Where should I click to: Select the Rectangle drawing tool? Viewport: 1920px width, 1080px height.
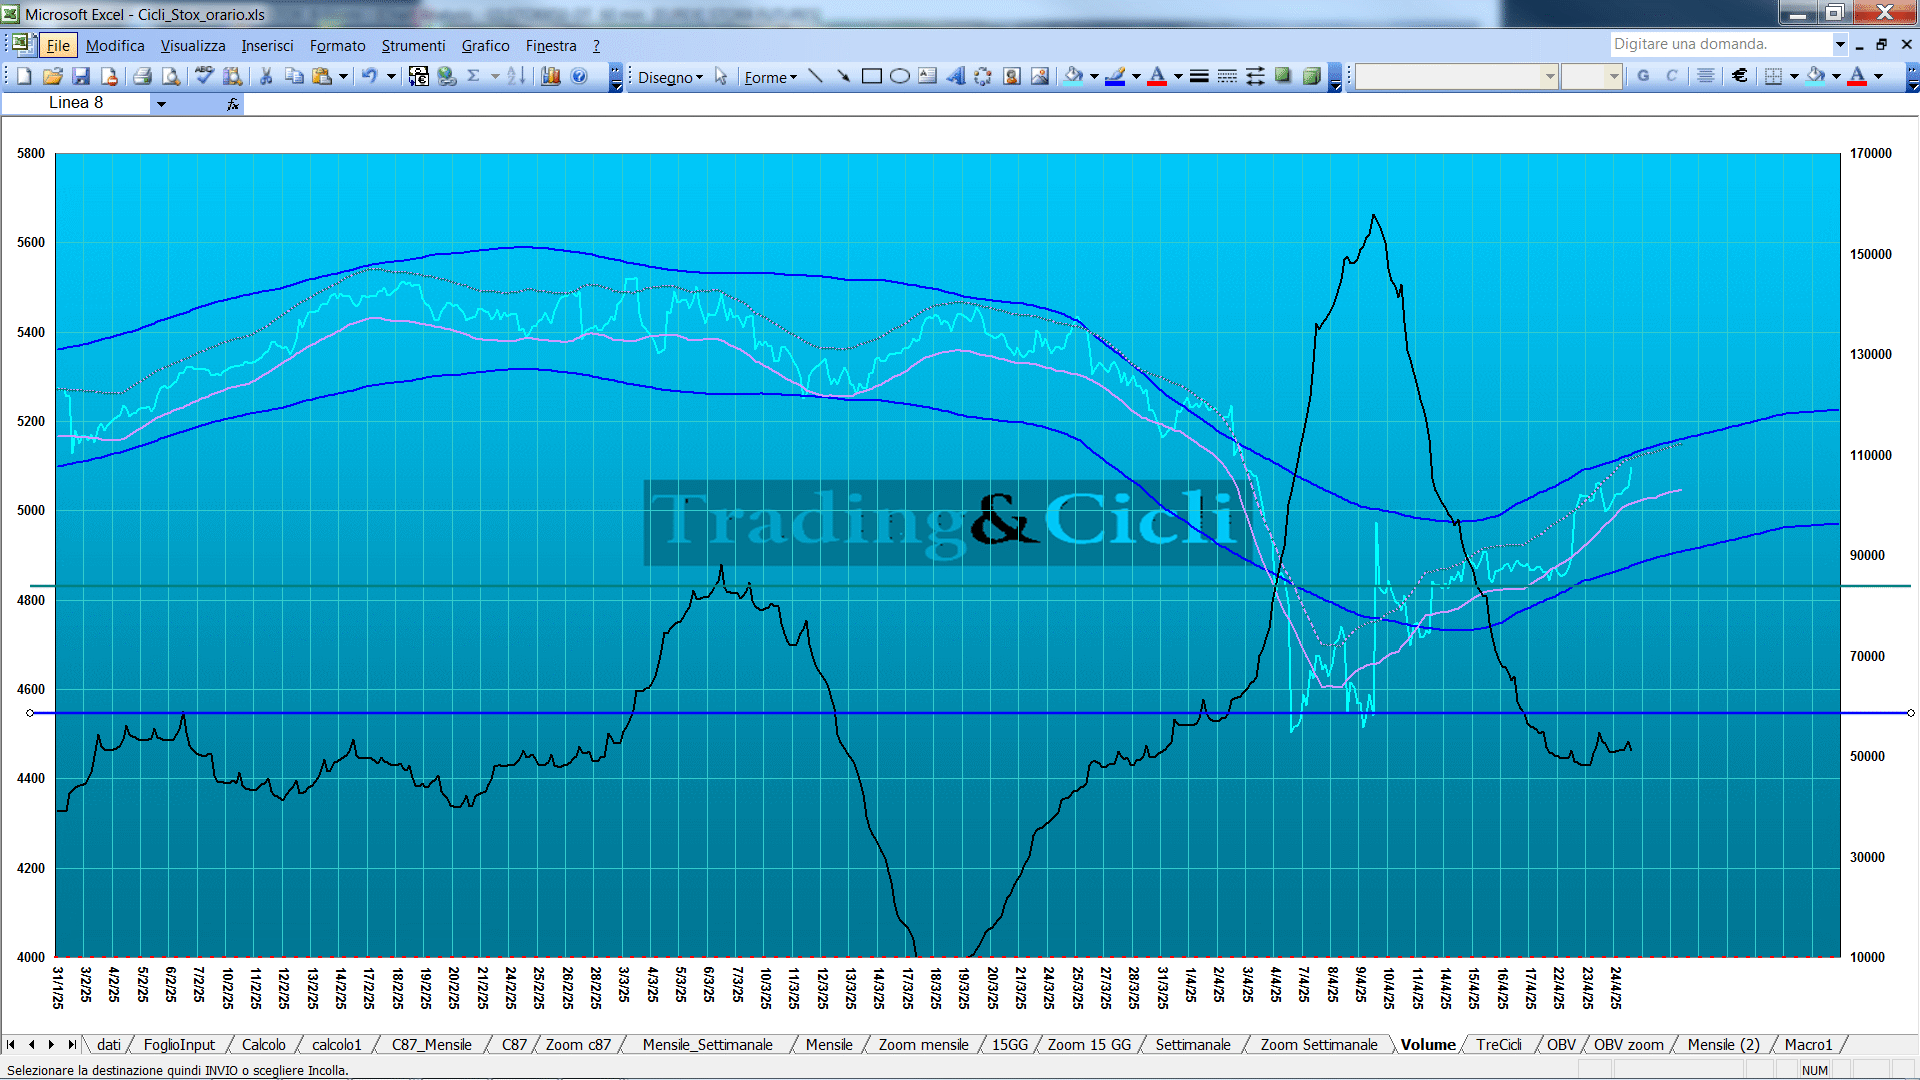(x=871, y=76)
